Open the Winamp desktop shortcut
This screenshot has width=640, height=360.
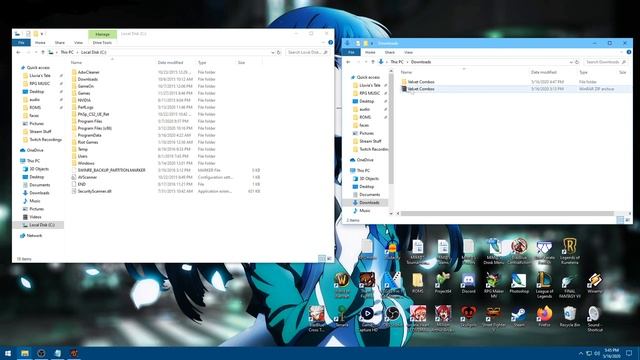[595, 283]
